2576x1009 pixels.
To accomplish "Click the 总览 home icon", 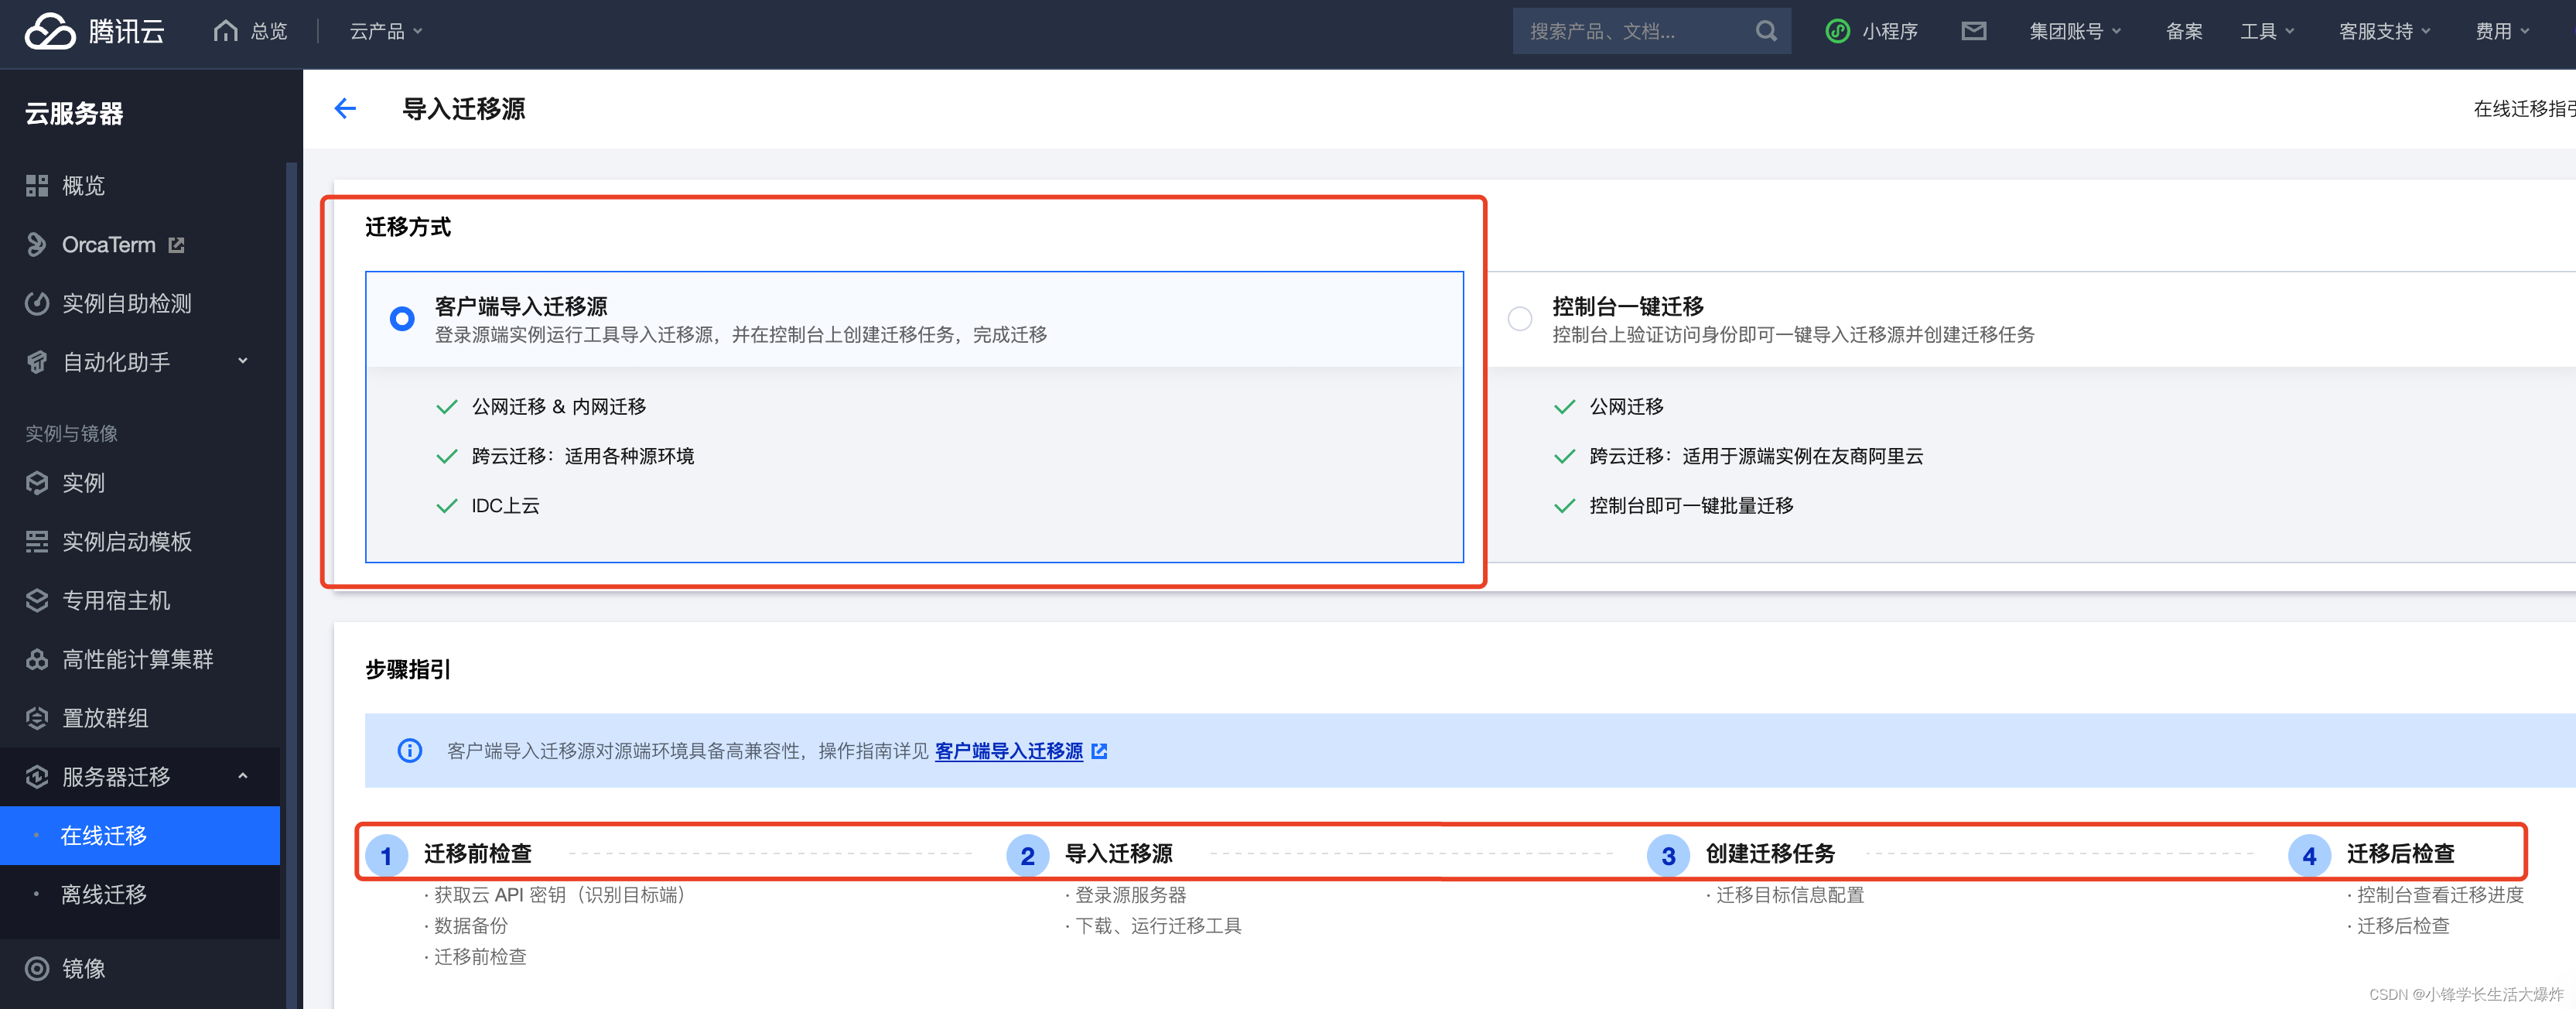I will (226, 31).
